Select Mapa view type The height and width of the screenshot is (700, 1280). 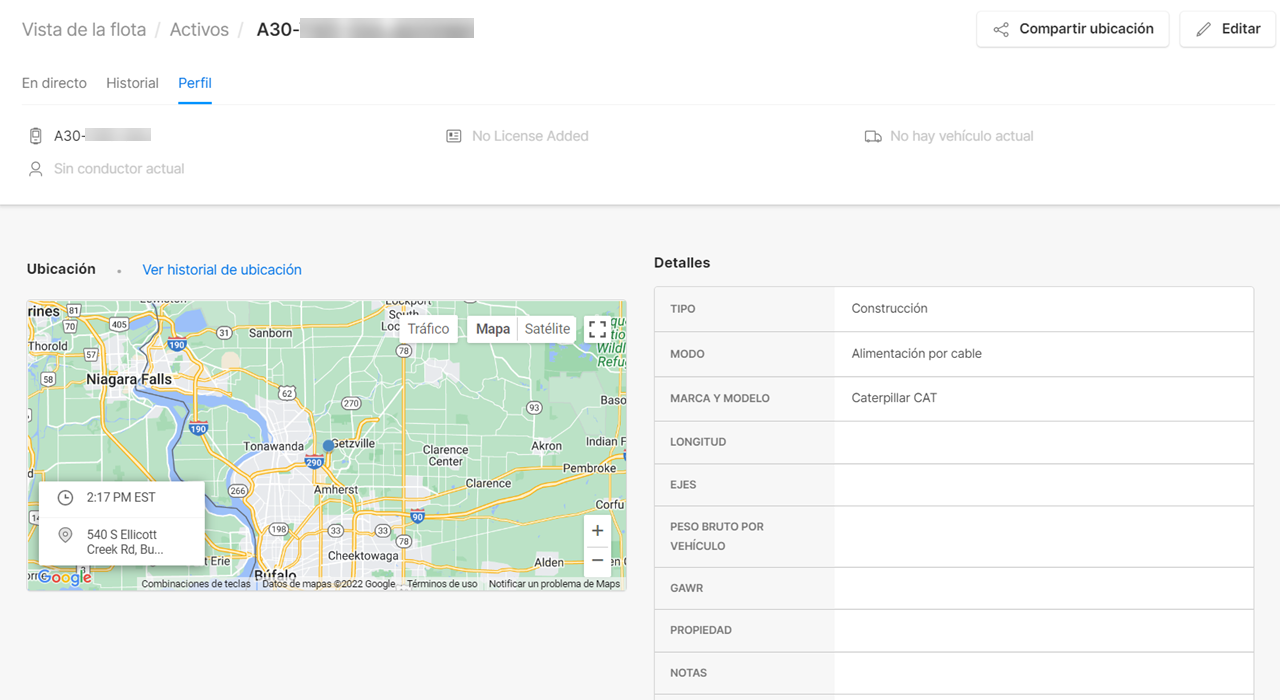click(492, 329)
